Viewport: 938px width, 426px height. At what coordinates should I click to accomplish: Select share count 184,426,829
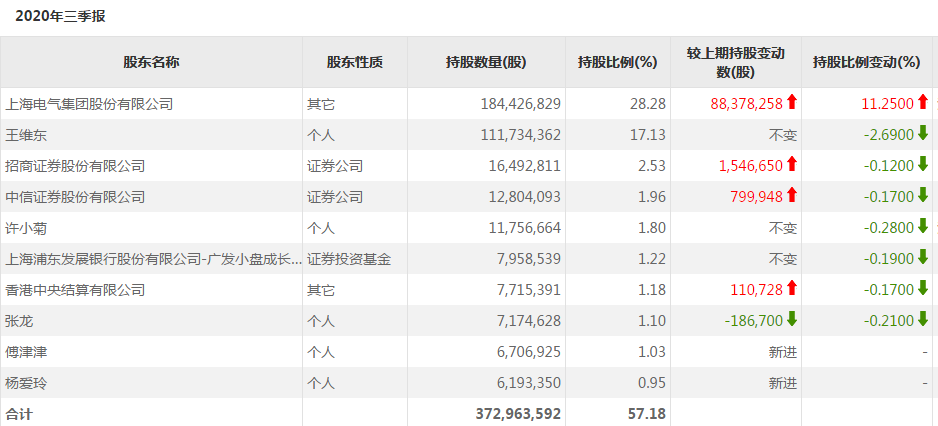pyautogui.click(x=520, y=104)
